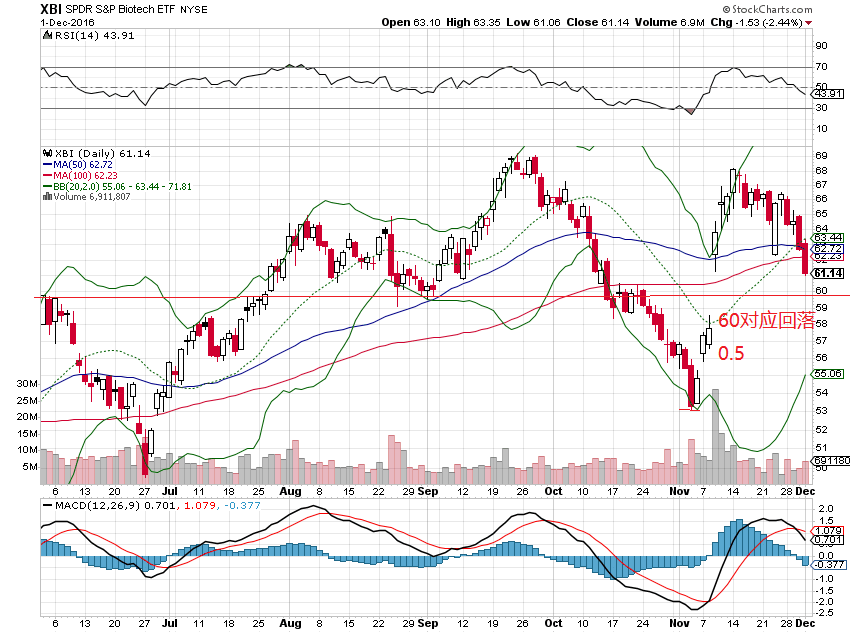Screen dimensions: 850x633
Task: Click the RSI(14) indicator icon
Action: [46, 36]
